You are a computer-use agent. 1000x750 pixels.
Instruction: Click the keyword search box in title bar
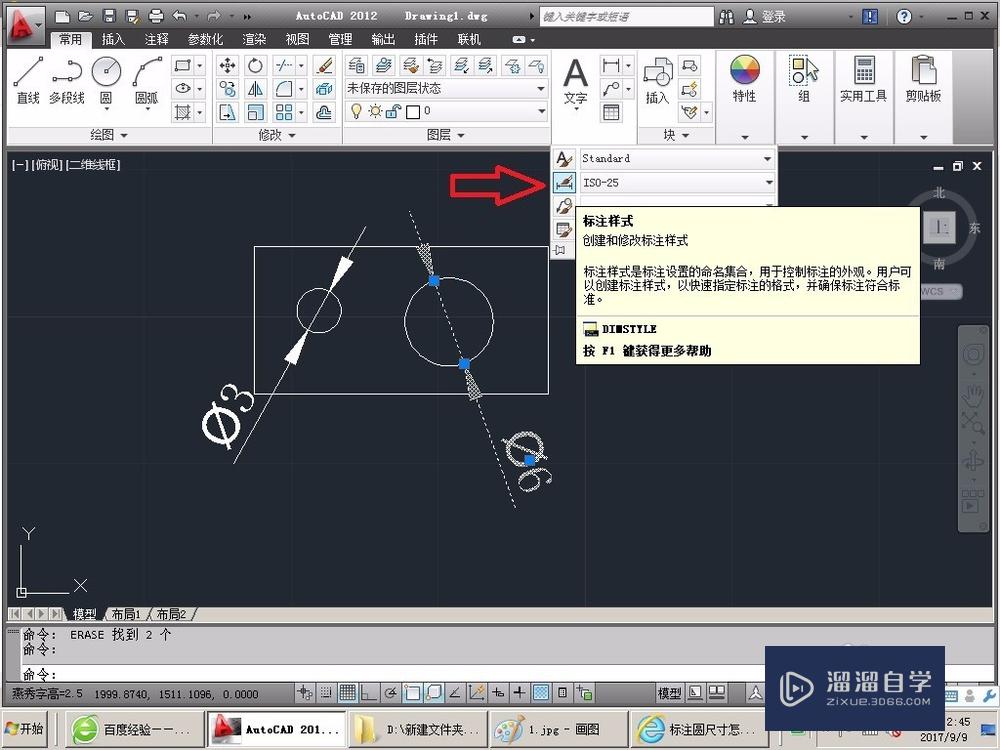[626, 17]
